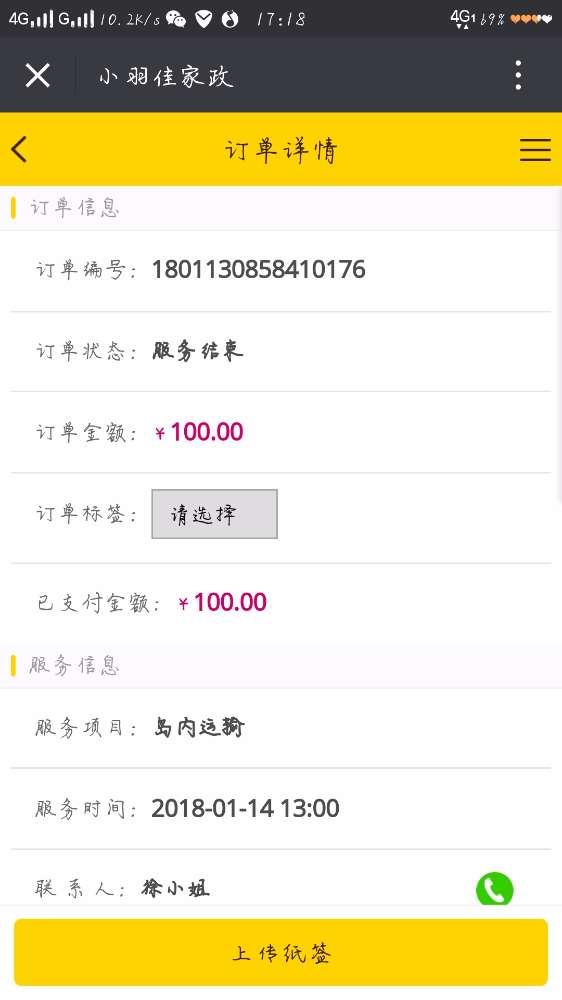The image size is (562, 1000).
Task: Tap the 服务信息 section header
Action: coord(75,665)
